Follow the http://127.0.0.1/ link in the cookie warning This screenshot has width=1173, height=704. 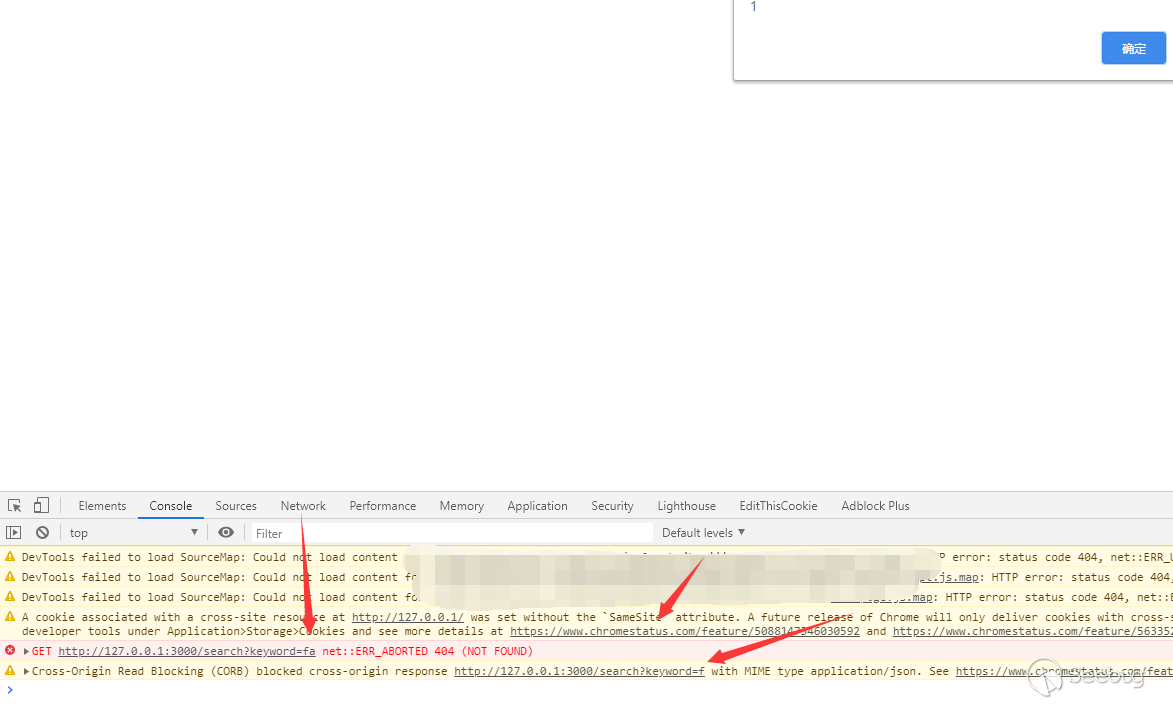[408, 617]
